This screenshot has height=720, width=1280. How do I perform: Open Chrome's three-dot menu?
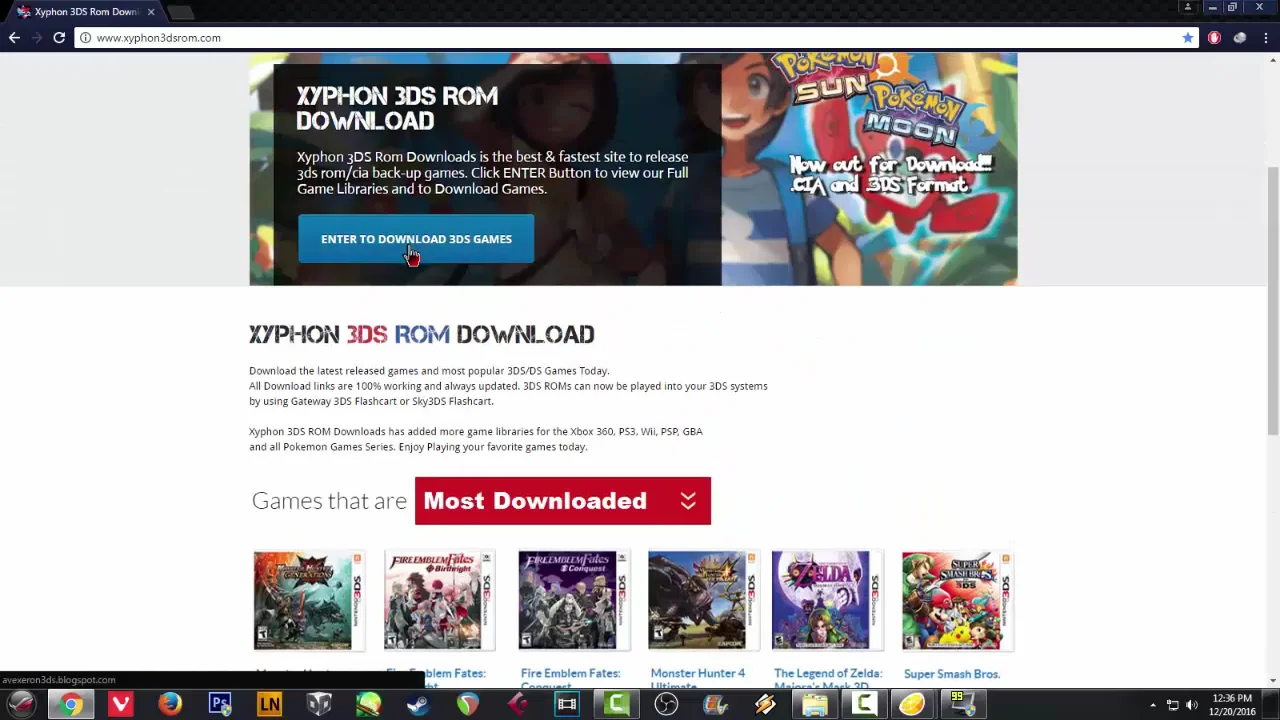pos(1265,38)
